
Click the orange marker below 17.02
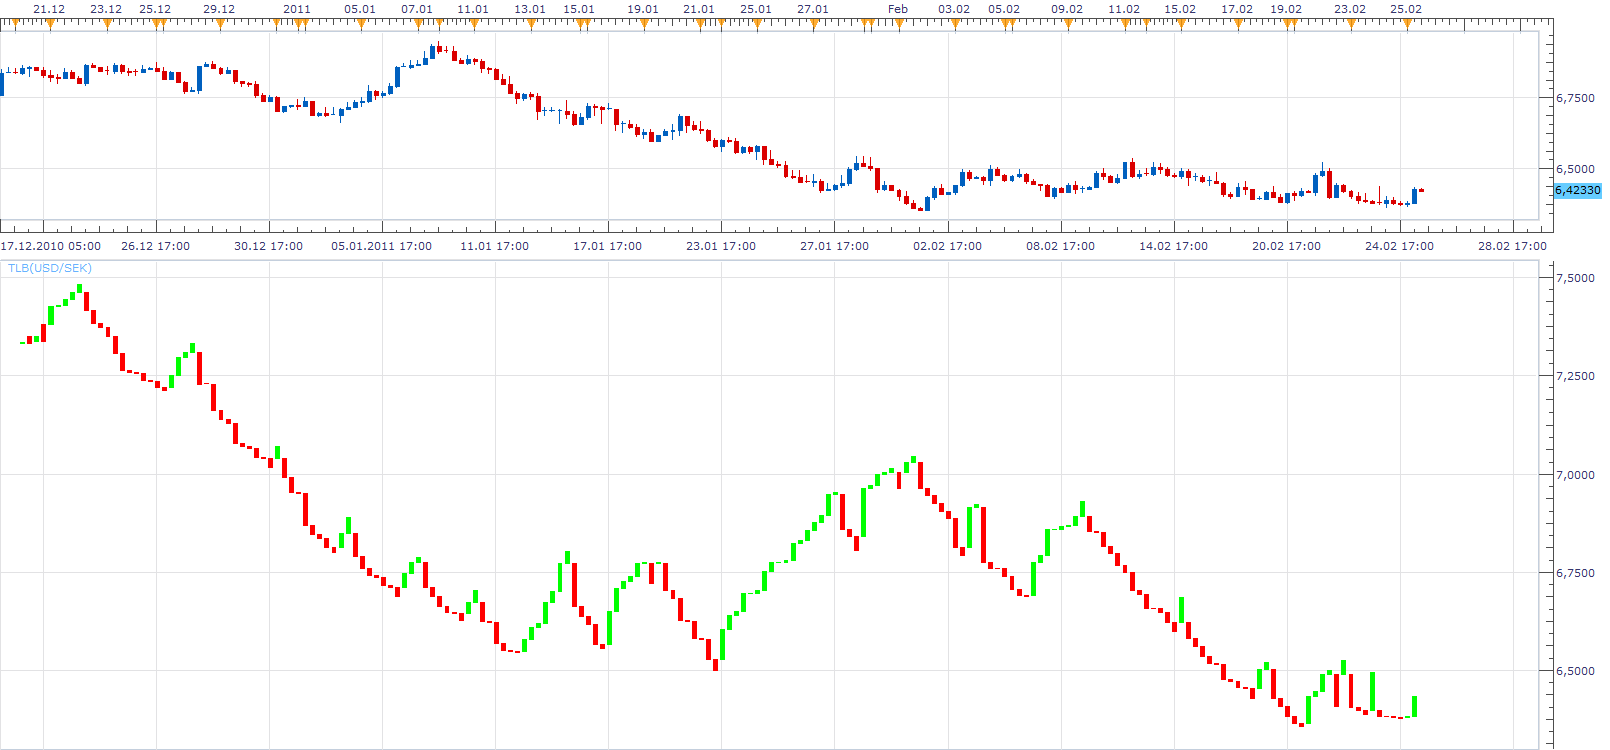pos(1238,24)
